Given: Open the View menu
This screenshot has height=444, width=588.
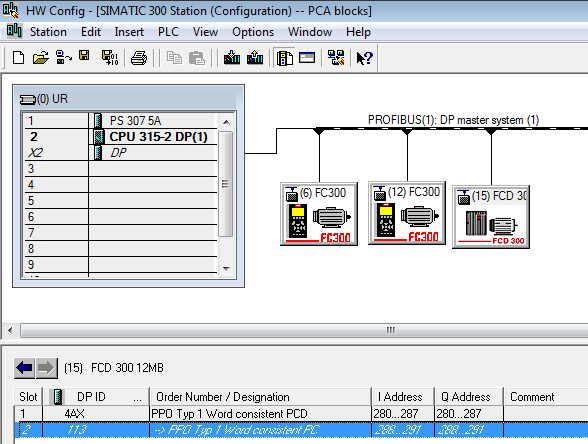Looking at the screenshot, I should [x=205, y=32].
